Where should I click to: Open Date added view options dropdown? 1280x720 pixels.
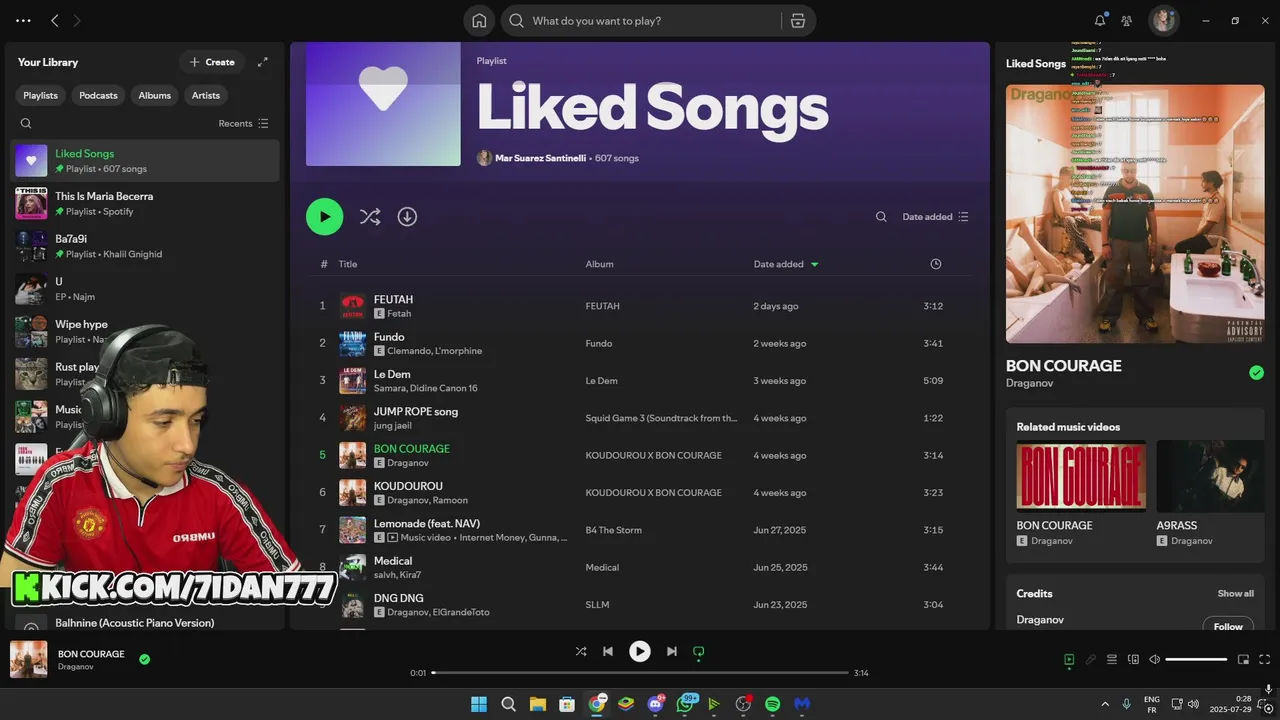(936, 217)
